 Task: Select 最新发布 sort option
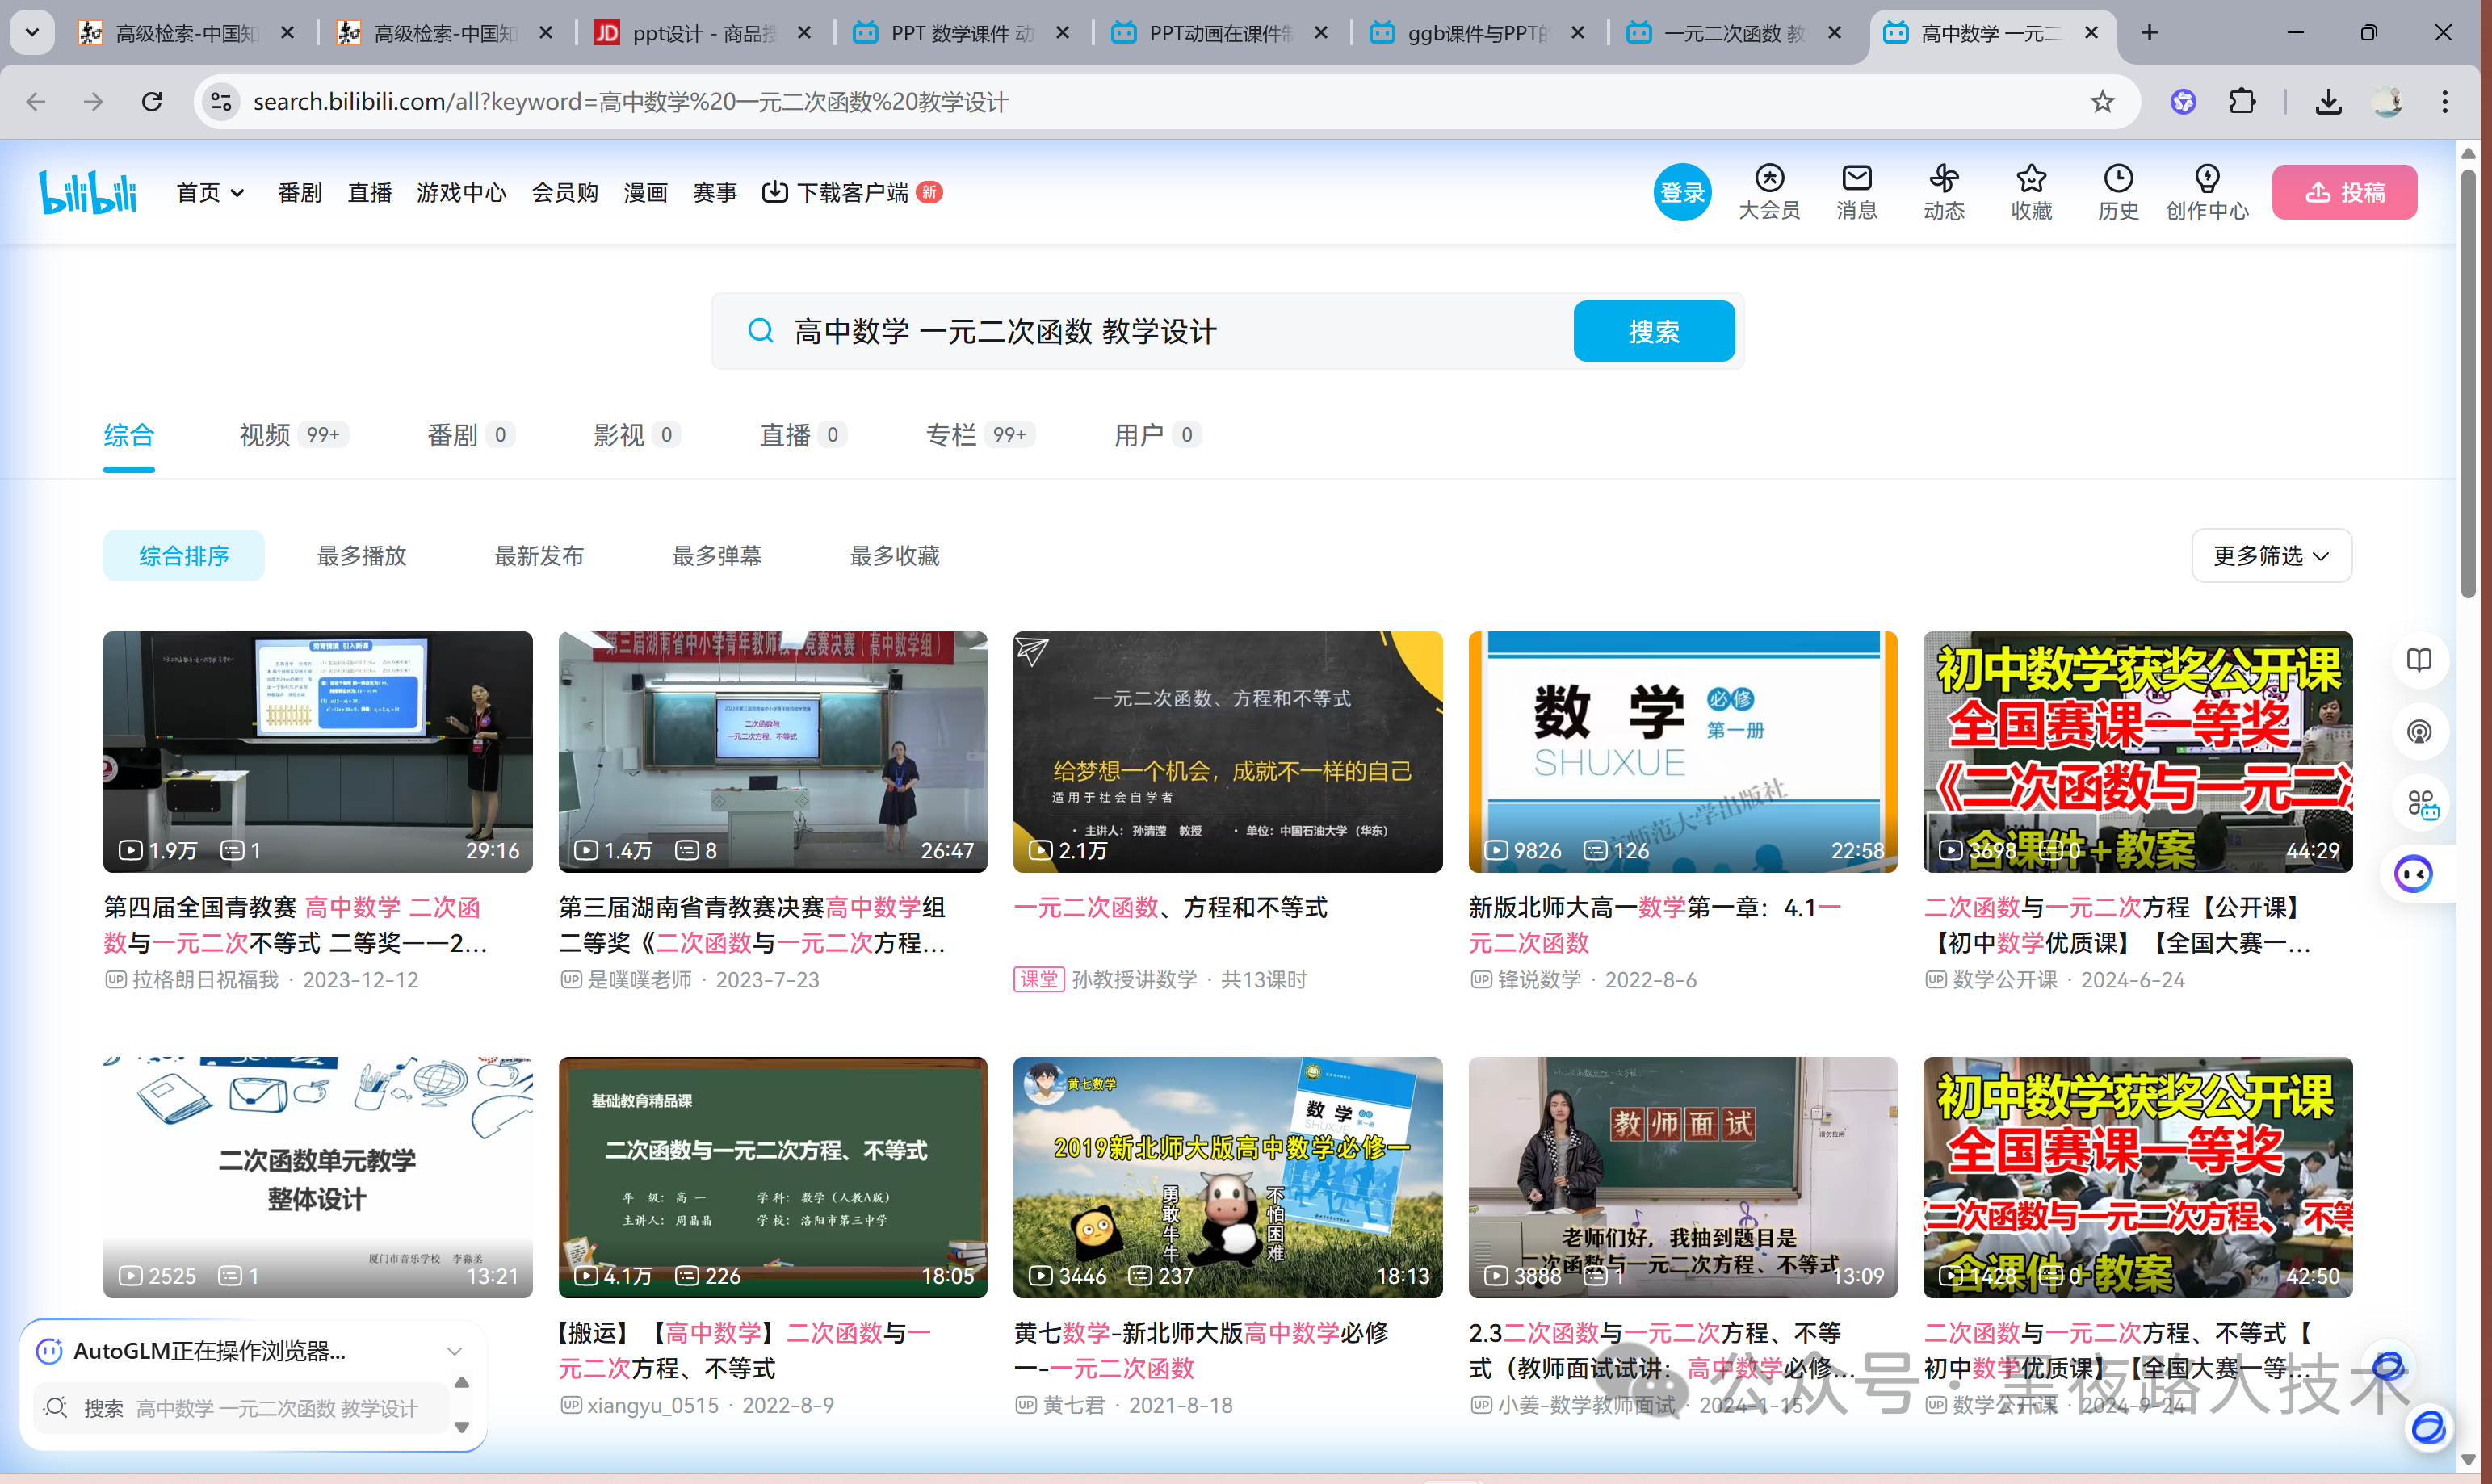coord(539,556)
